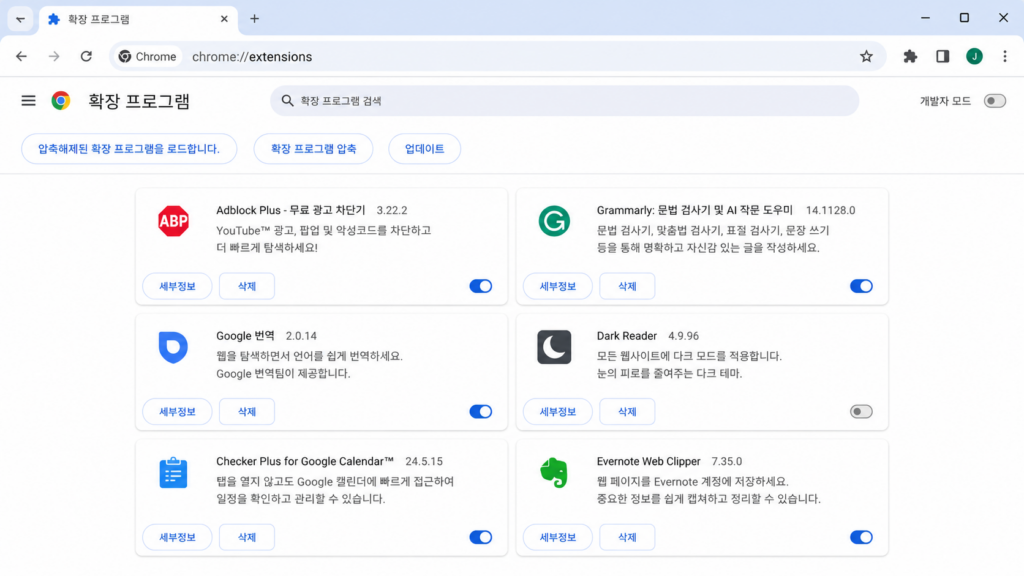Bookmark this page with star icon

866,57
